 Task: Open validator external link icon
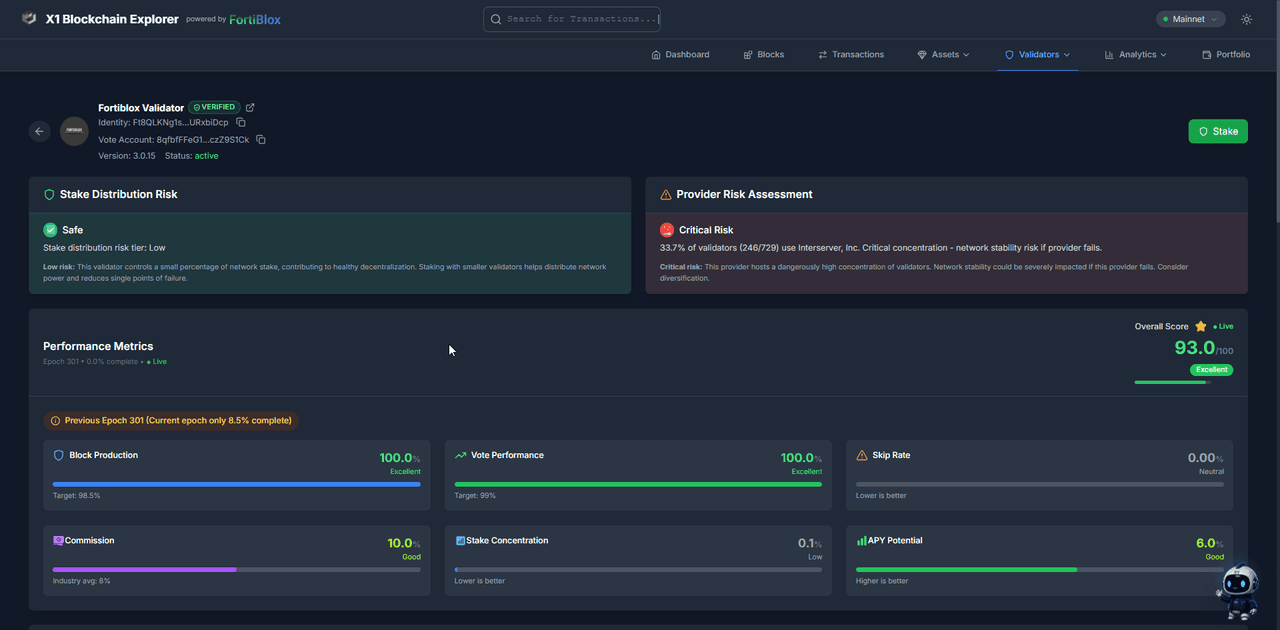pyautogui.click(x=250, y=107)
